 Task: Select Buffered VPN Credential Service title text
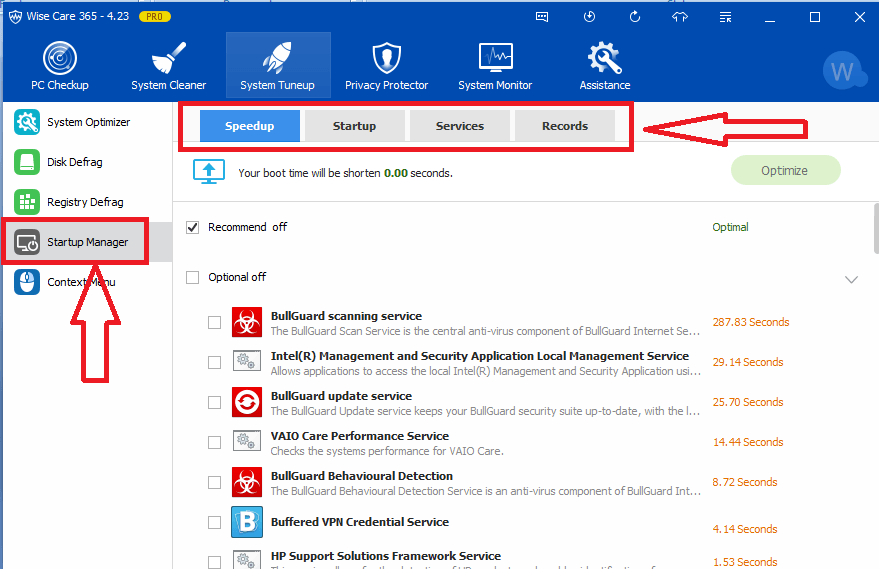[x=360, y=522]
